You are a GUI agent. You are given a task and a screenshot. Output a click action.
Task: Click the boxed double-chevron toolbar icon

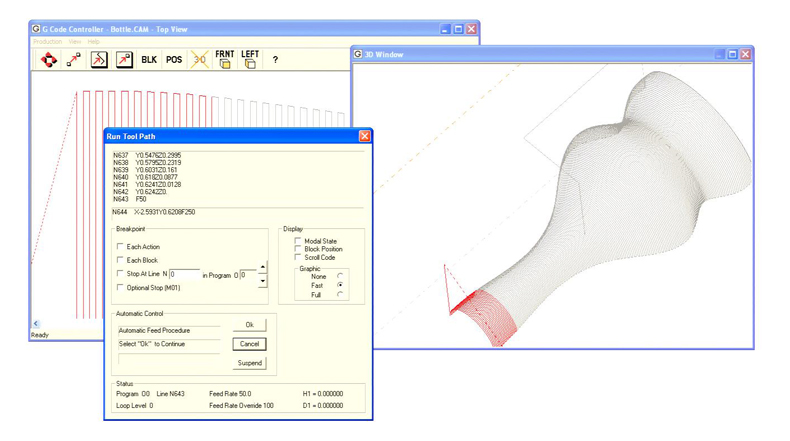point(99,60)
